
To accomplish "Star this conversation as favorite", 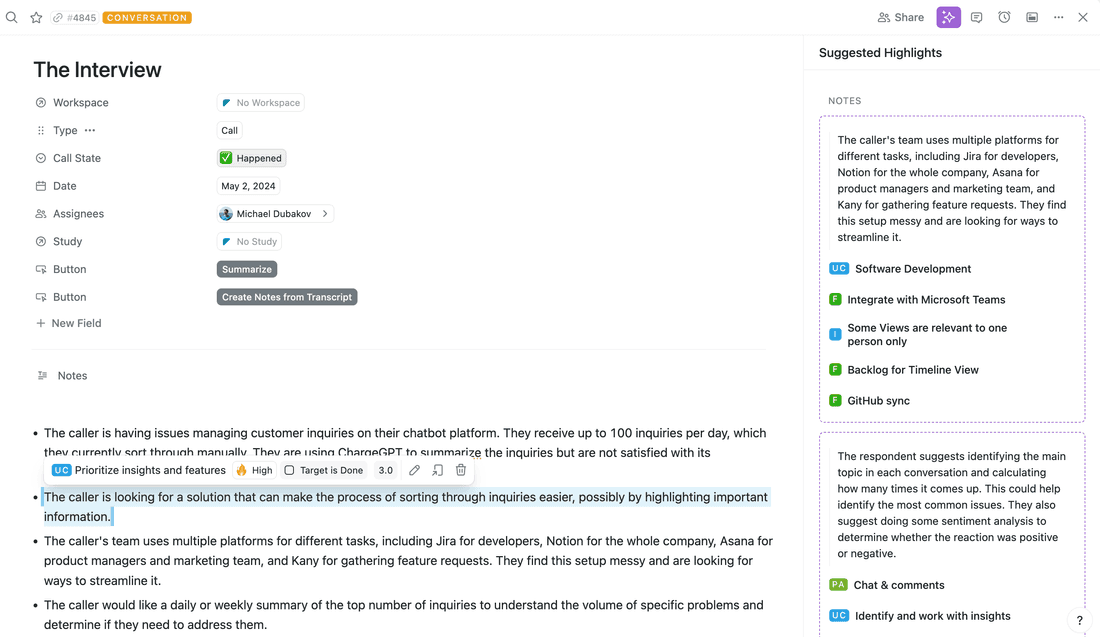I will click(x=36, y=17).
